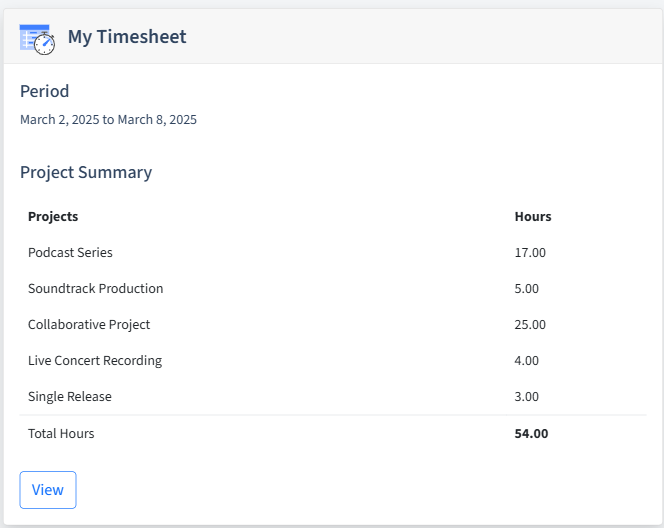The height and width of the screenshot is (528, 664).
Task: Click the timesheet stopwatch icon
Action: click(x=37, y=39)
